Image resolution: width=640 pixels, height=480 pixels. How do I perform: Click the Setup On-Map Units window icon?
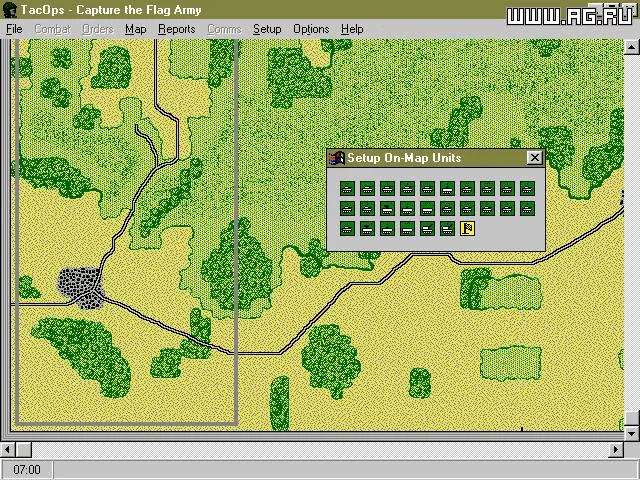tap(337, 158)
